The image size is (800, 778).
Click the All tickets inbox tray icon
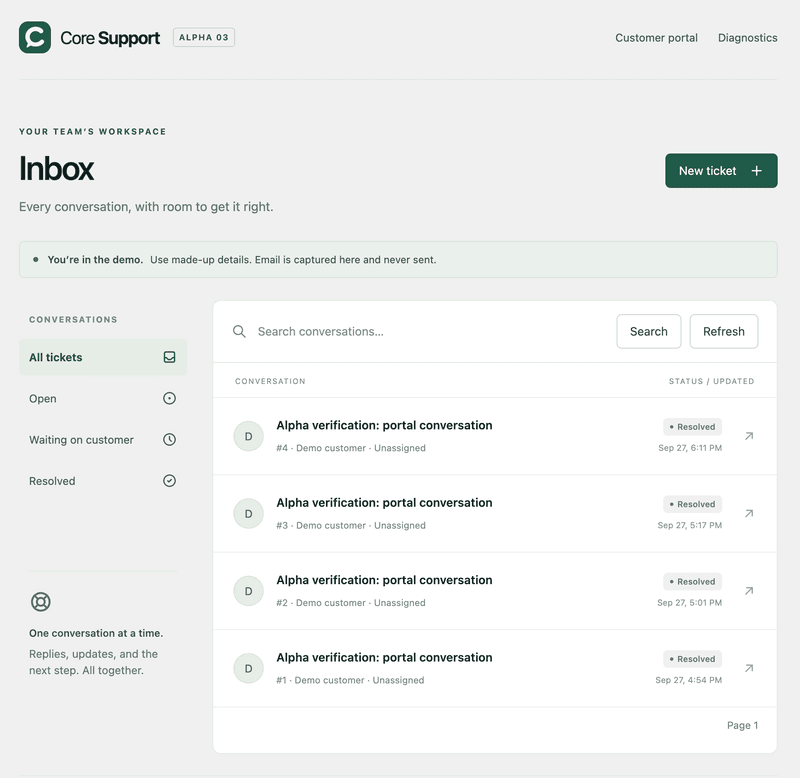(x=169, y=357)
